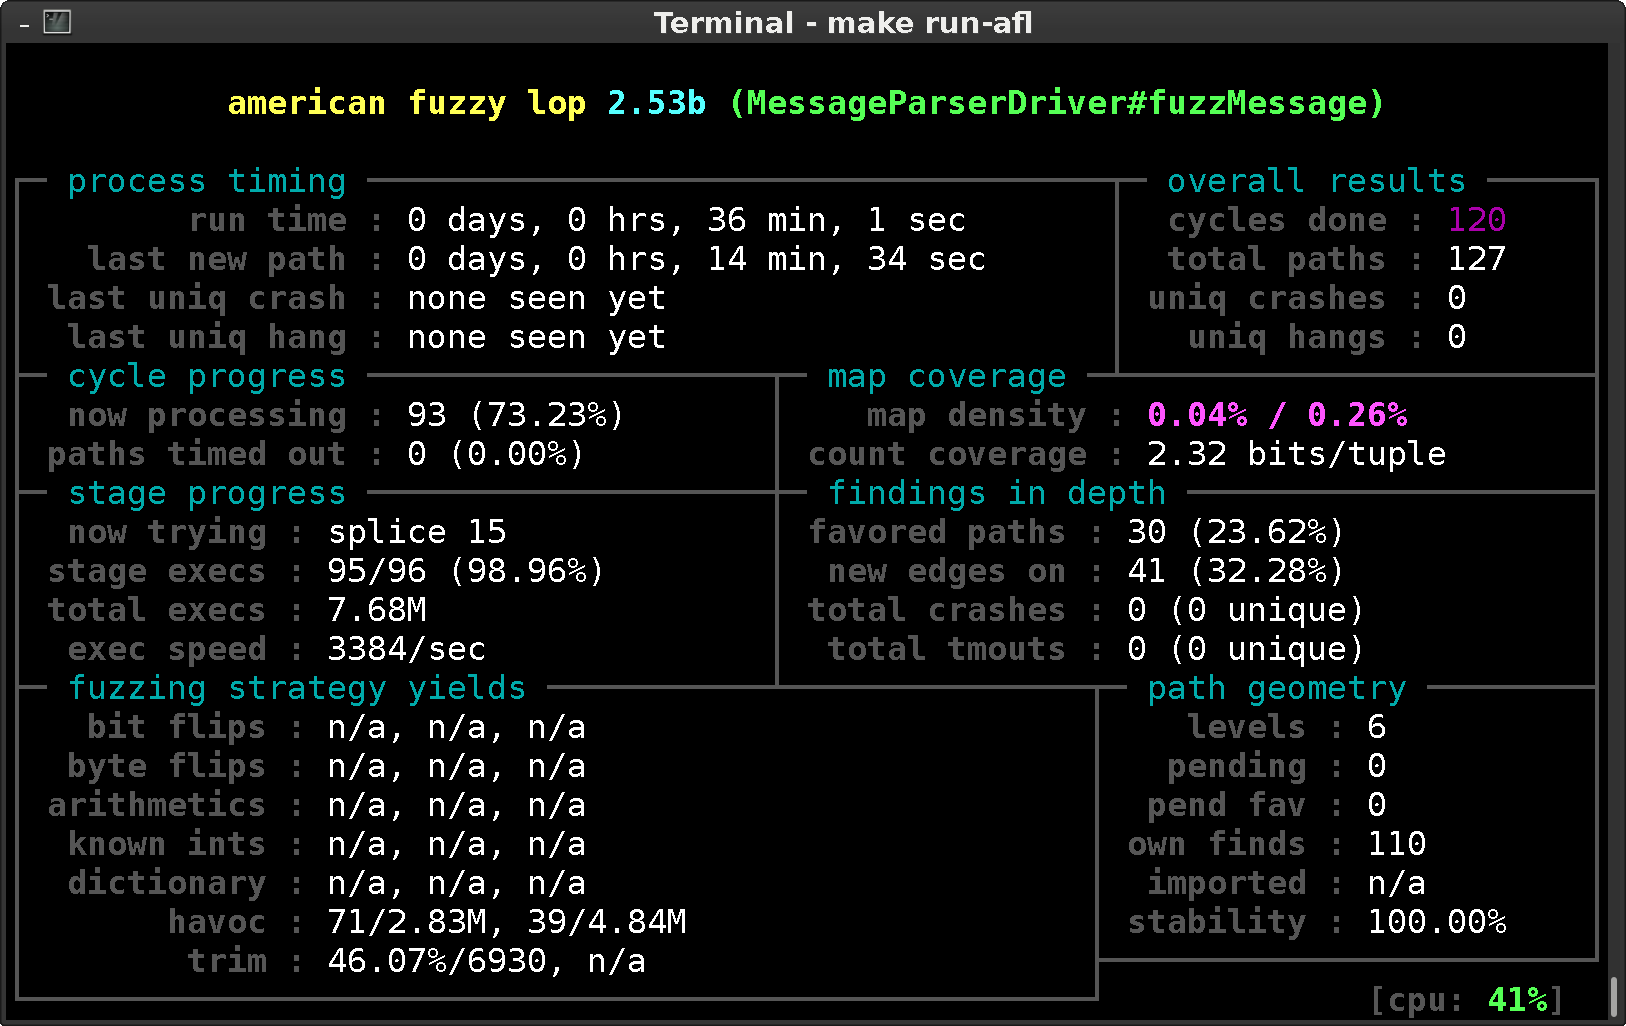Click the 'dictionary' row label
Viewport: 1626px width, 1026px height.
pyautogui.click(x=167, y=883)
